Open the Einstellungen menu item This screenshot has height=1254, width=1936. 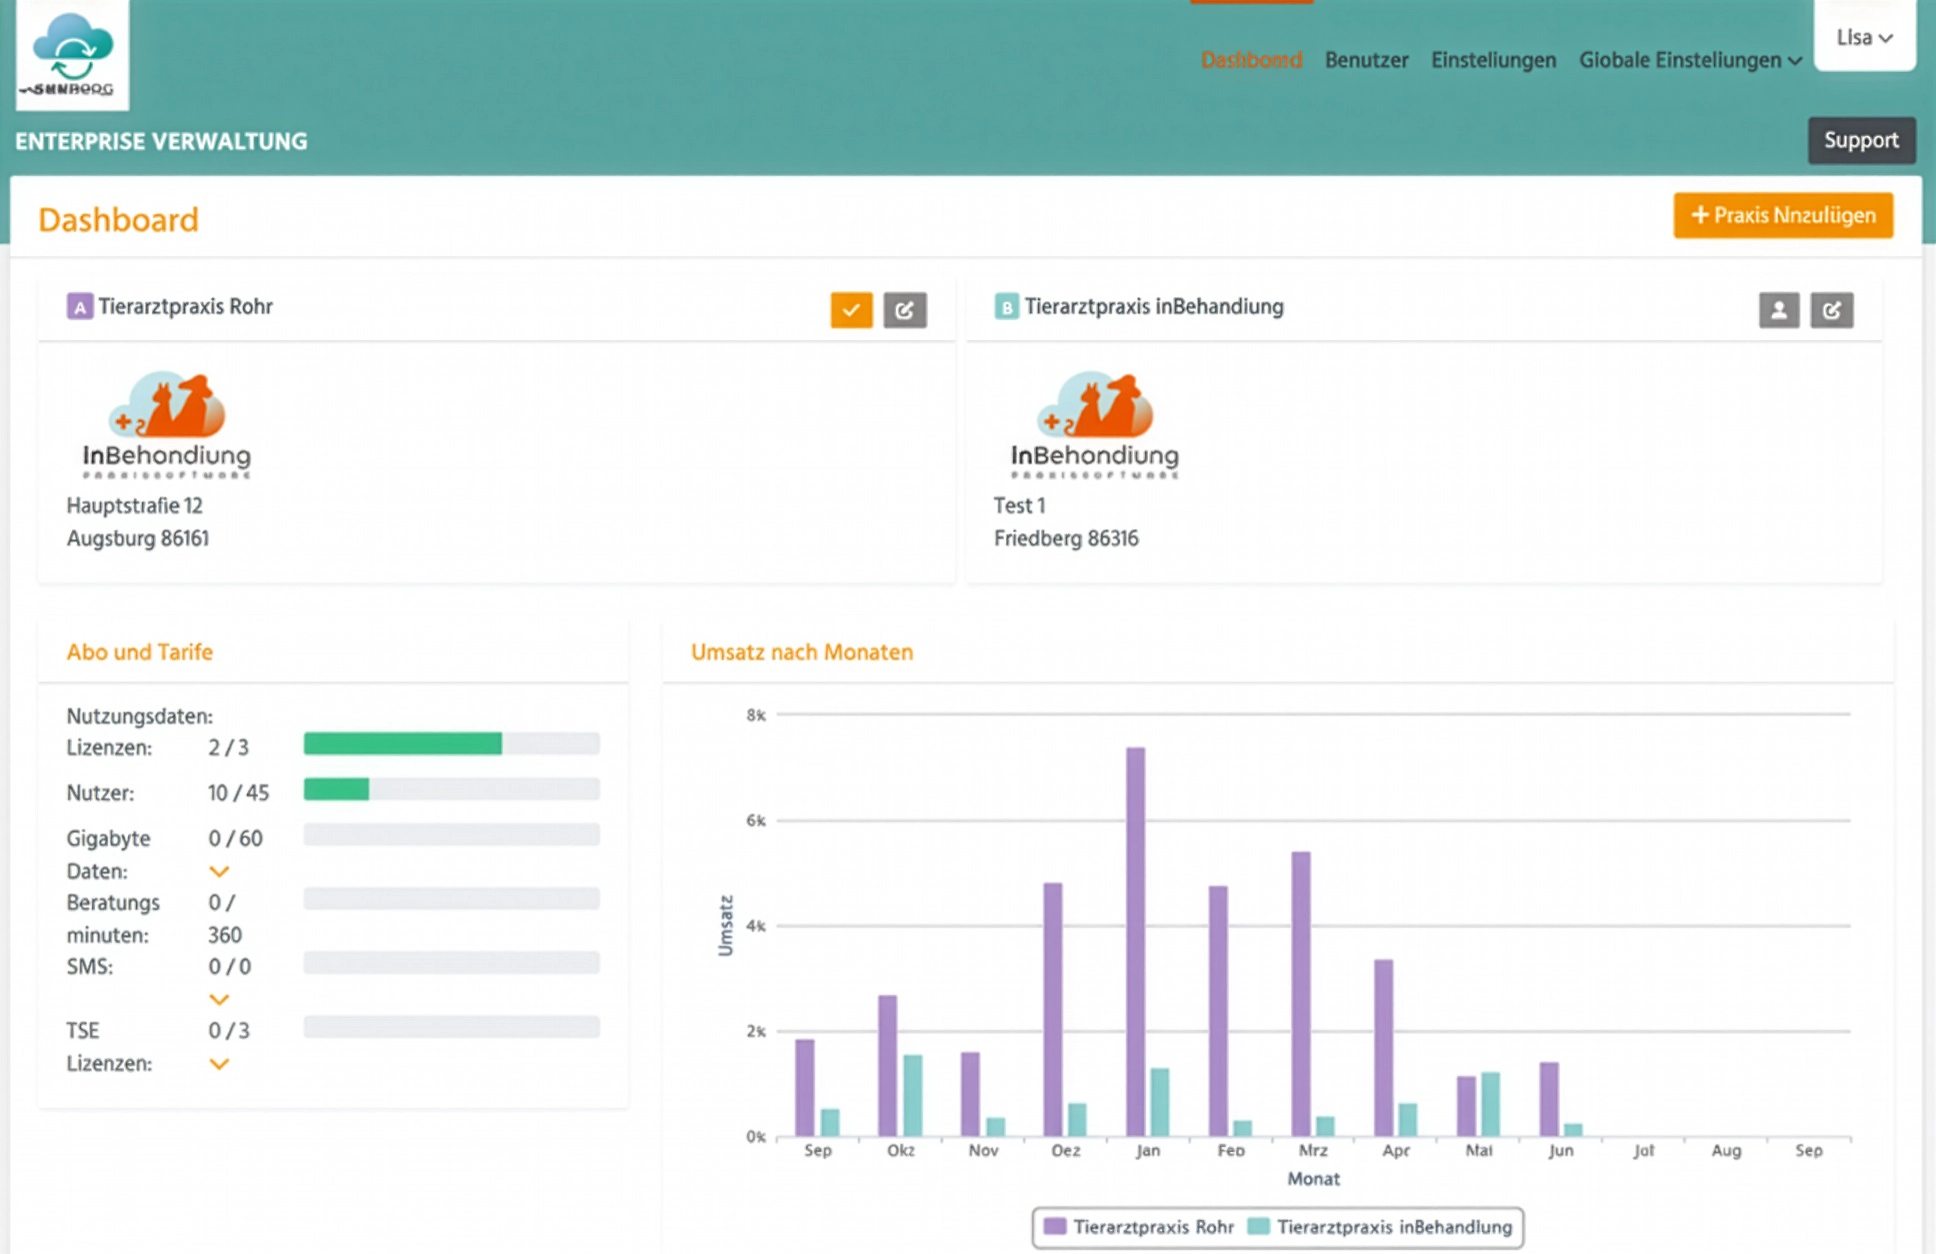(1493, 60)
